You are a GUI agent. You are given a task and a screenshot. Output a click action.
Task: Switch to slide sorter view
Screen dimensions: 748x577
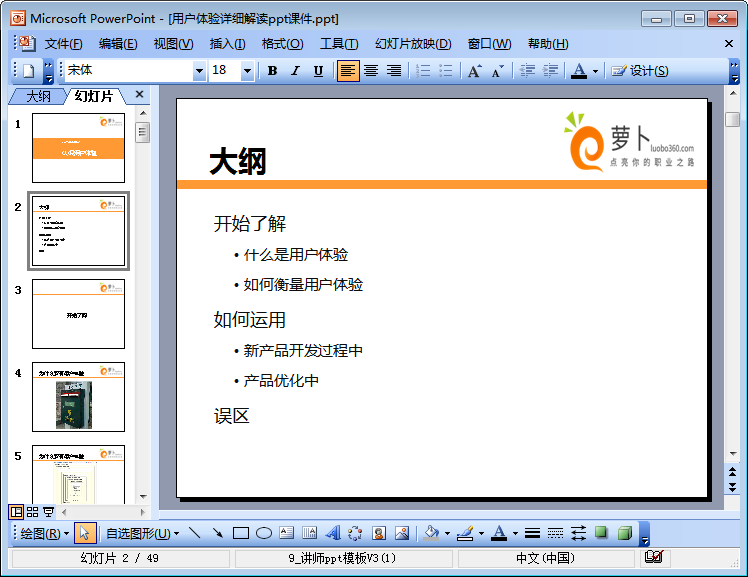[32, 512]
